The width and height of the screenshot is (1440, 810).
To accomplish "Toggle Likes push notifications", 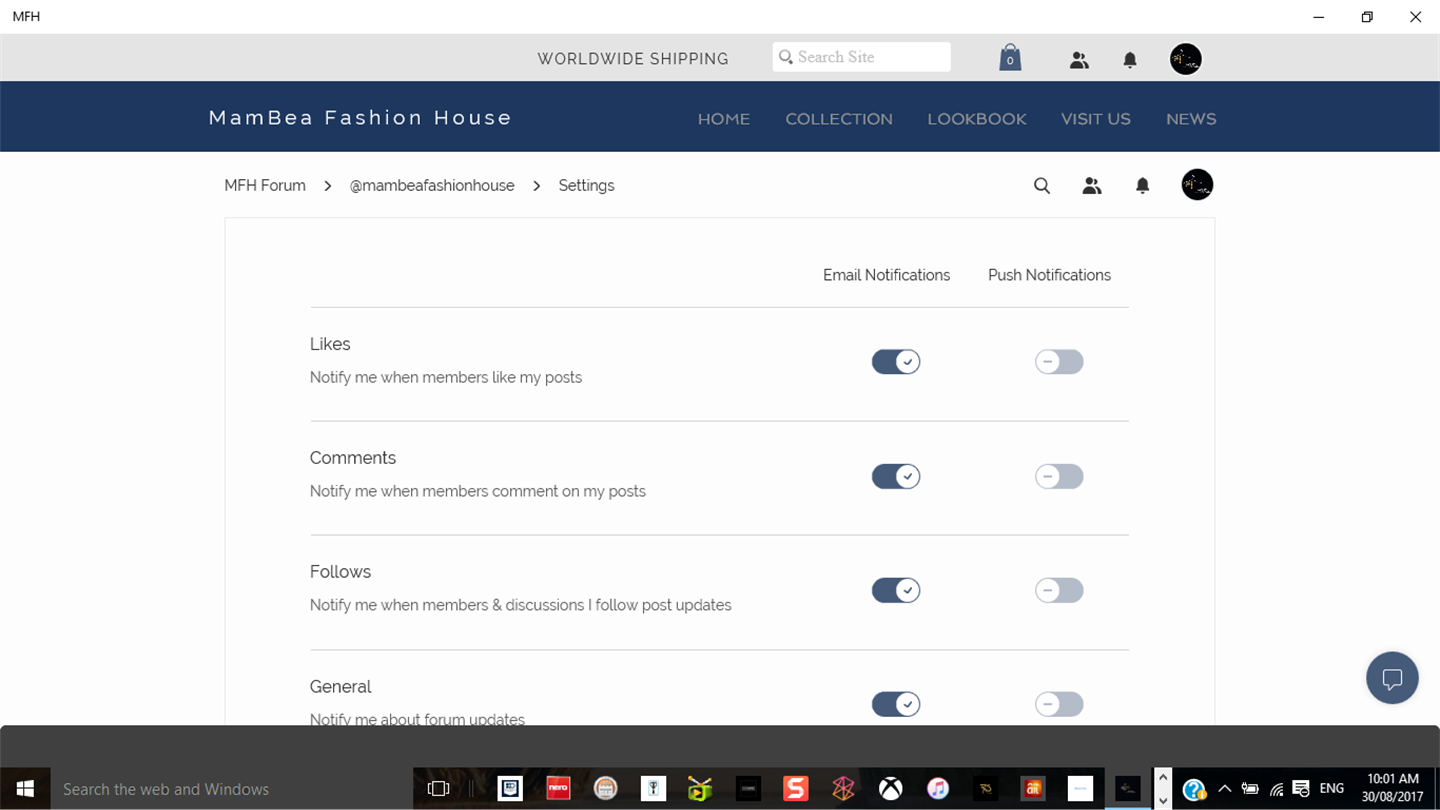I will point(1059,362).
